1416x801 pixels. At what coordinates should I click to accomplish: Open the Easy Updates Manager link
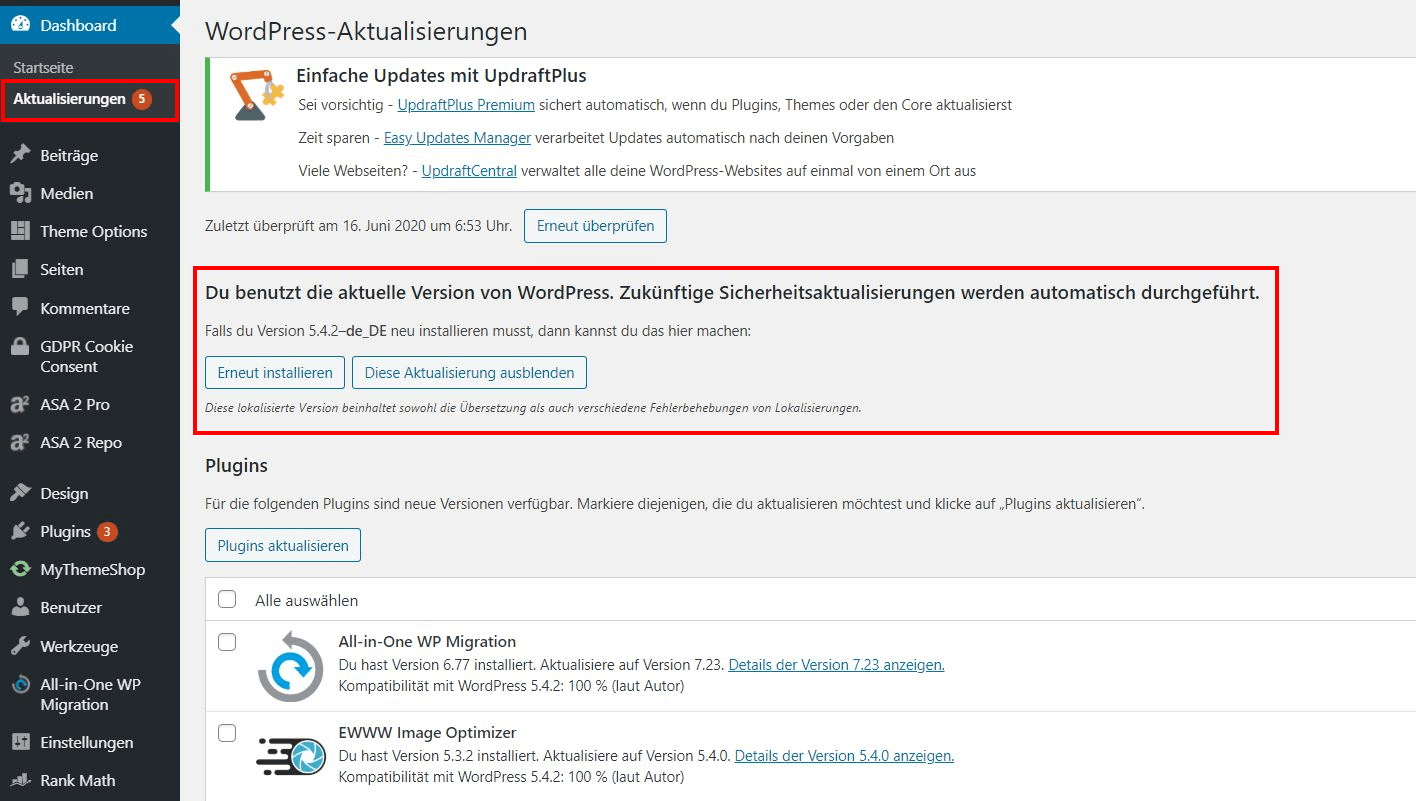tap(457, 137)
